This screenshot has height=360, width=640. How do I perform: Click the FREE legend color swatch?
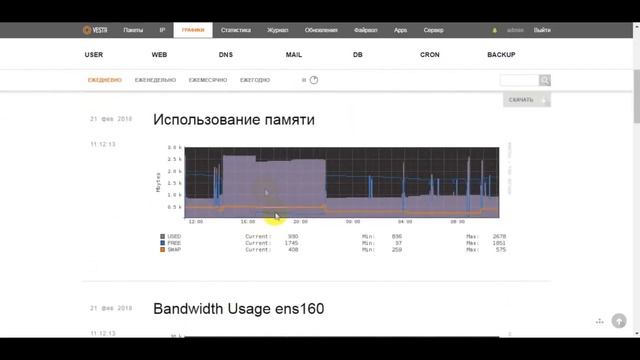[x=162, y=243]
